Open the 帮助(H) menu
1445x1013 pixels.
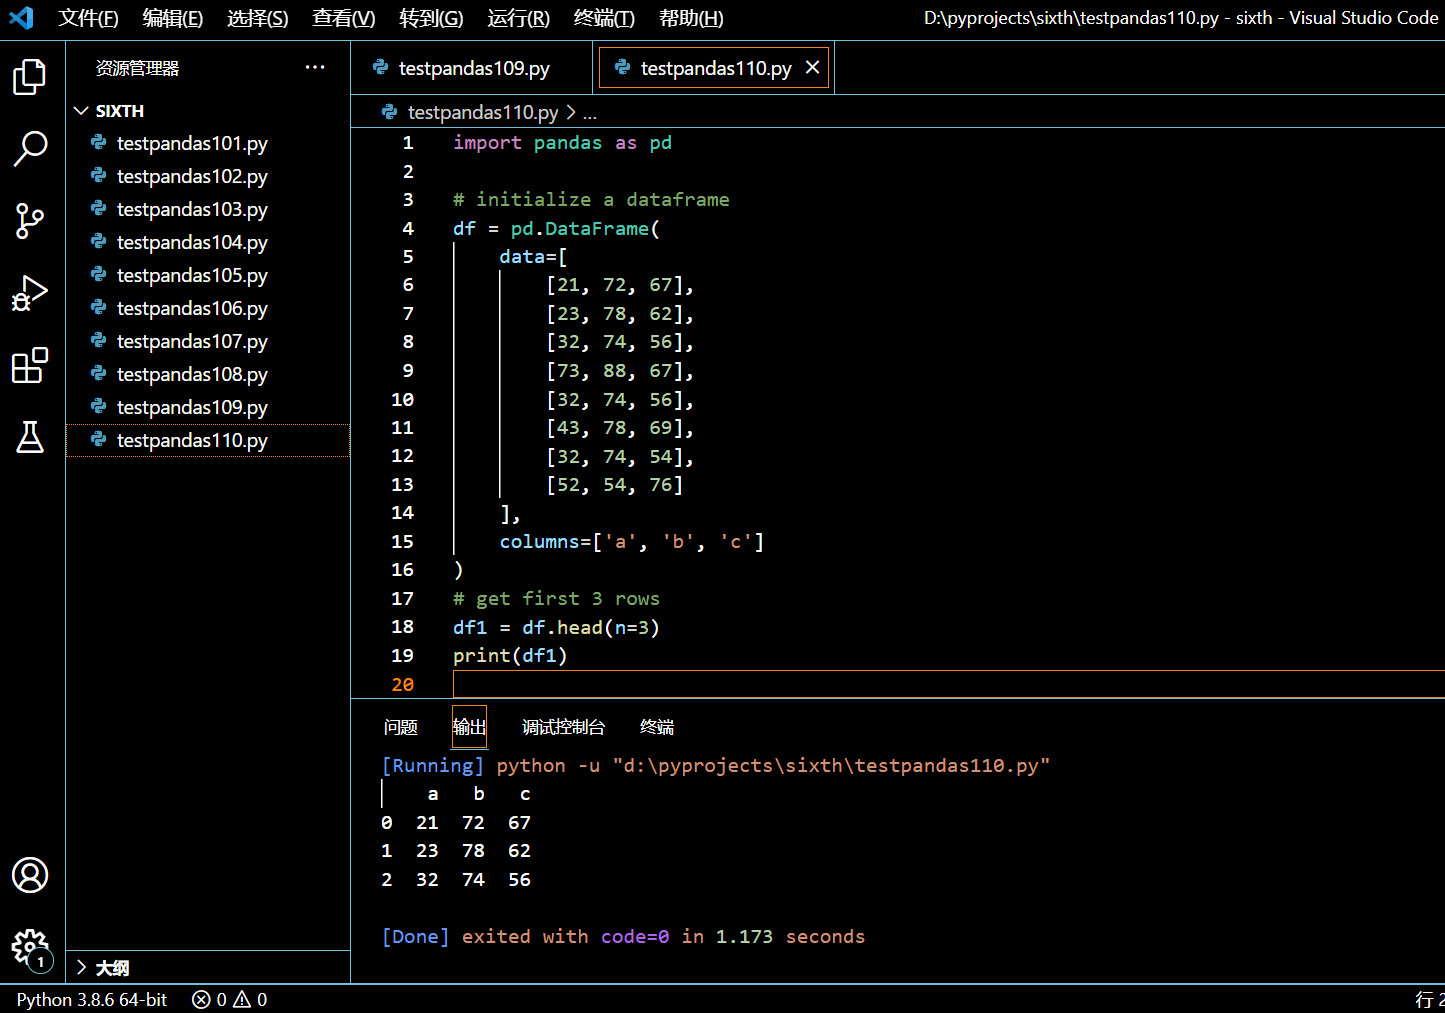tap(691, 18)
